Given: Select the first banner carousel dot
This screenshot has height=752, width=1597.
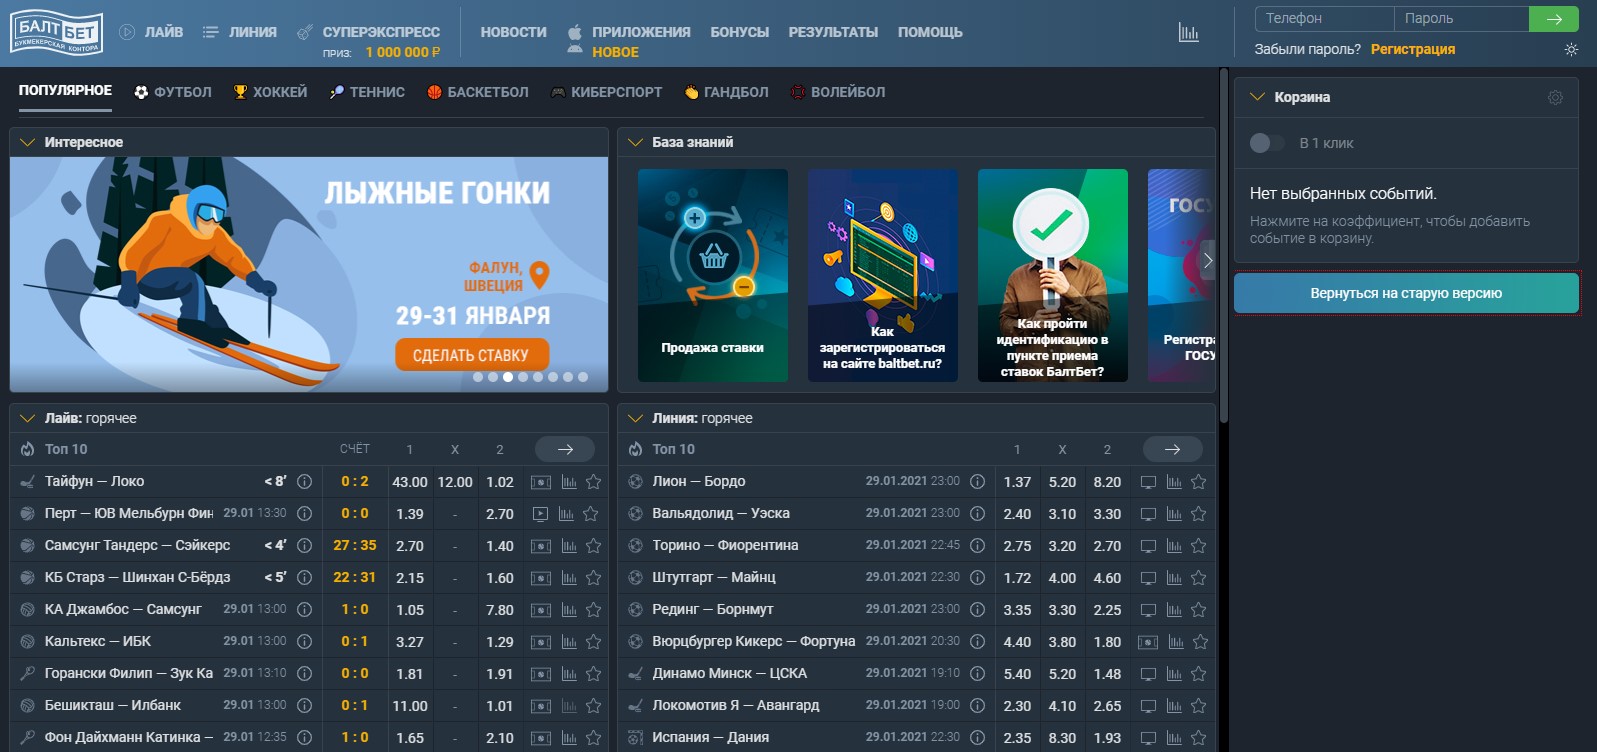Looking at the screenshot, I should tap(478, 377).
